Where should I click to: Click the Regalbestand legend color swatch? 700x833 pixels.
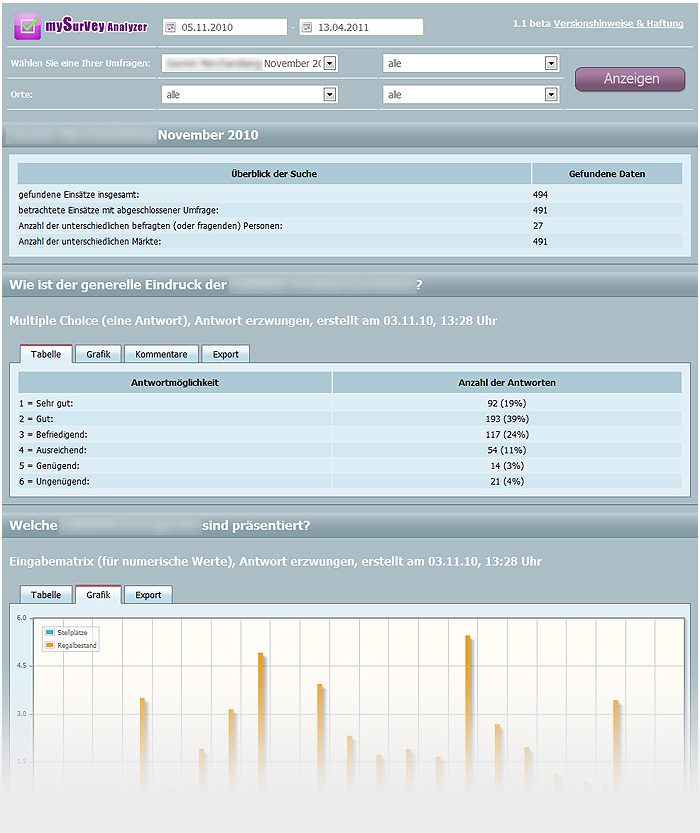click(50, 645)
